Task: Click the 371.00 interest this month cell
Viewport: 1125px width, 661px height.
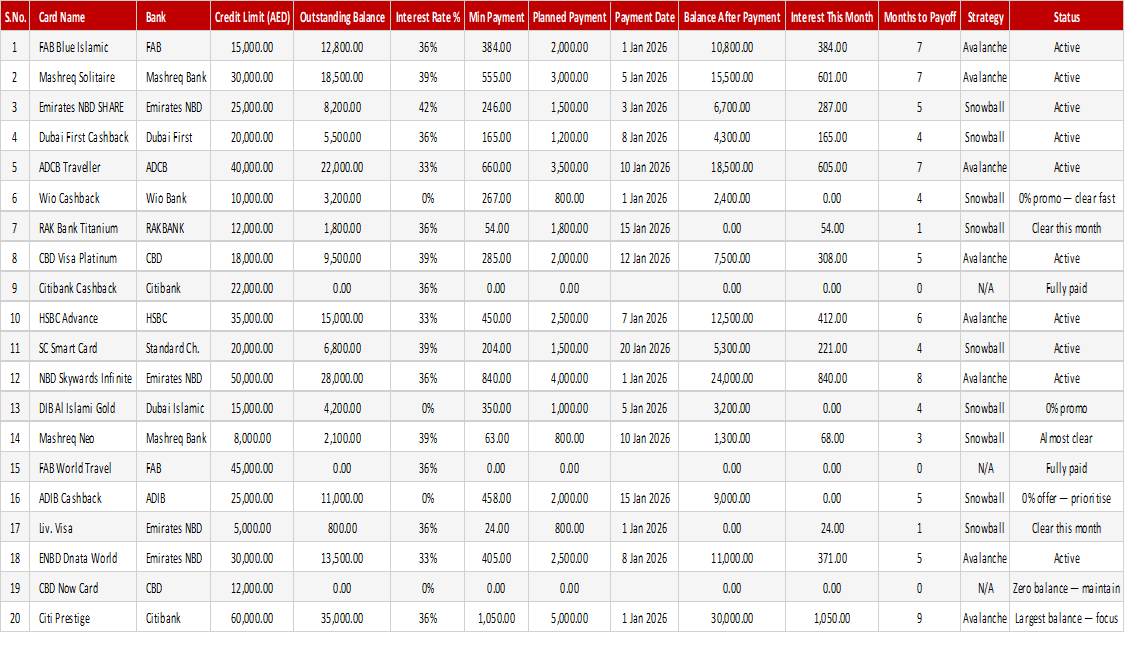Action: [x=832, y=558]
